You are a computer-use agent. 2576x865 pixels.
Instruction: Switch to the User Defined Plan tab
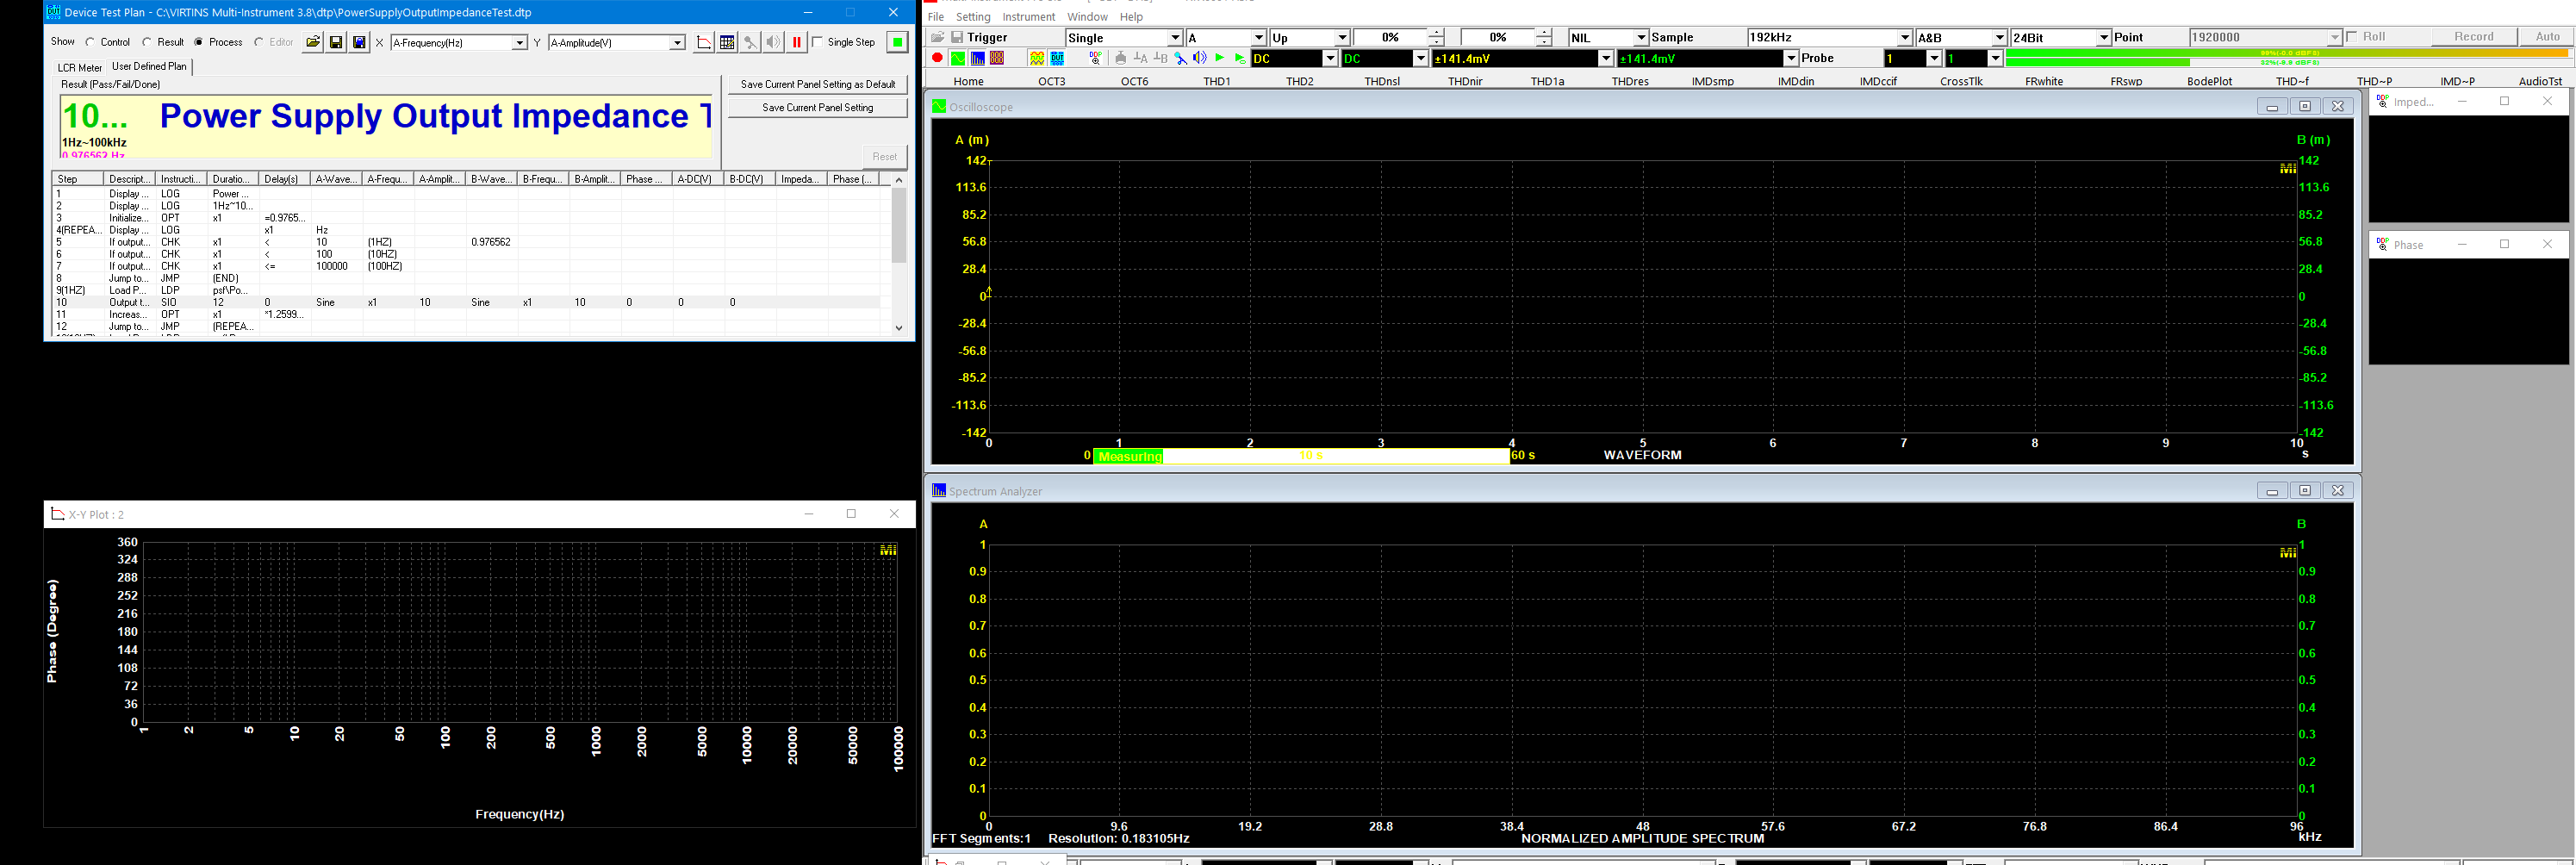(x=149, y=66)
